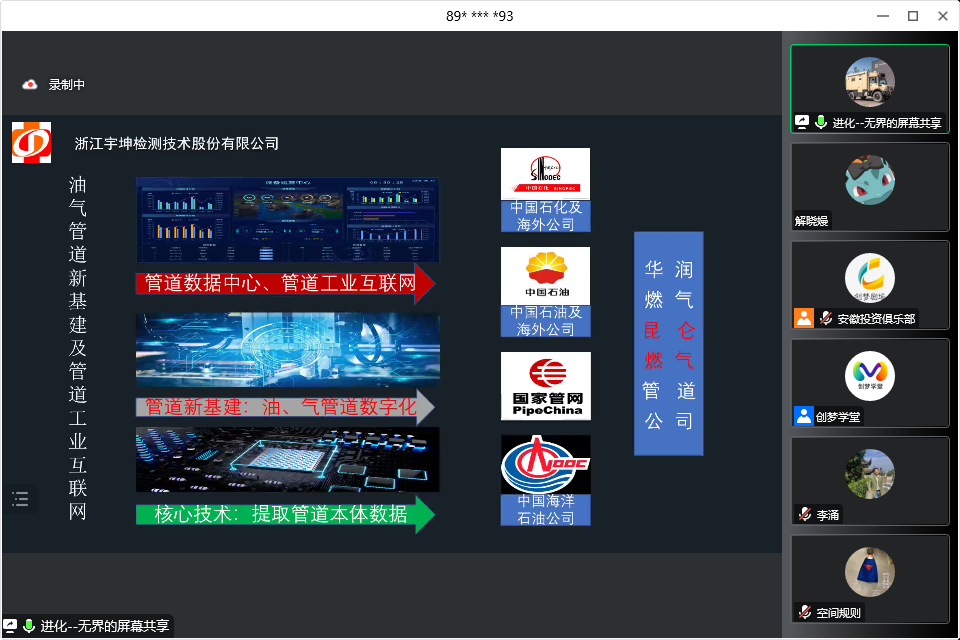Click the red arrow labeled 管道数据中心、管道工业互联网

[285, 284]
